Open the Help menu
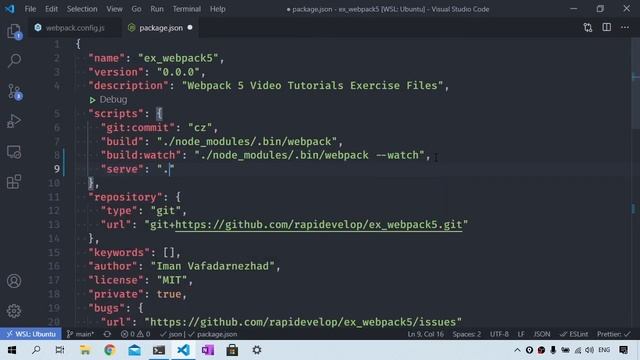The image size is (640, 360). click(x=218, y=9)
